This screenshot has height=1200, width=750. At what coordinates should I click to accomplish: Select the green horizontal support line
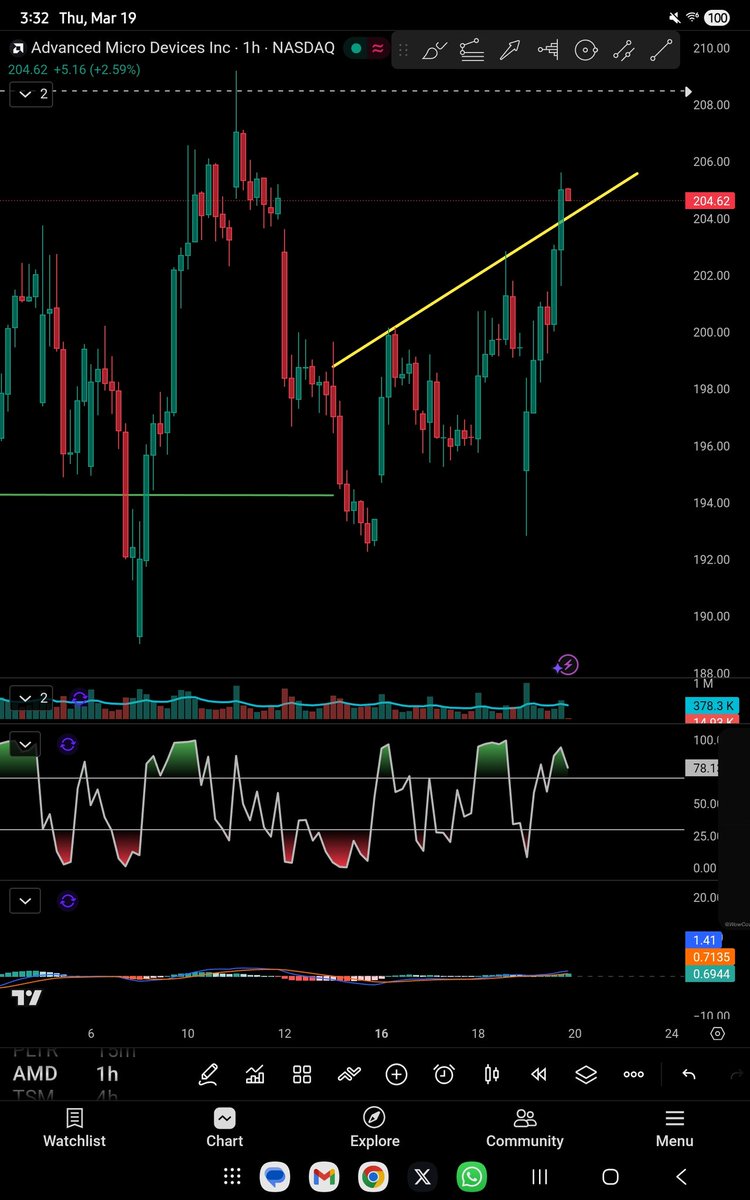[x=167, y=495]
